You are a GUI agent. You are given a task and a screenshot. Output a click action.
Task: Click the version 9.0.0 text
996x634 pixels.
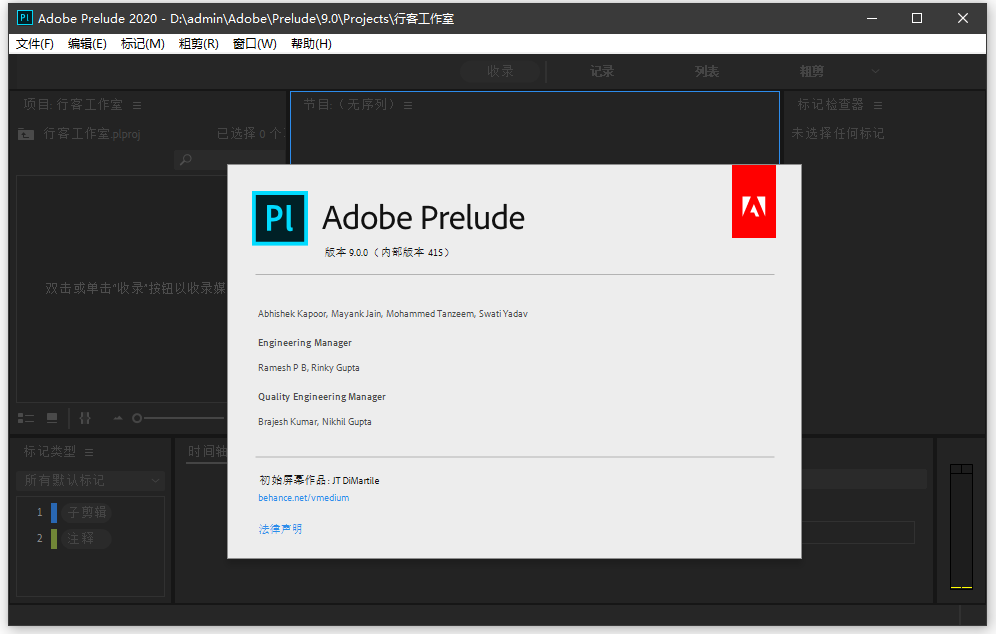tap(387, 252)
